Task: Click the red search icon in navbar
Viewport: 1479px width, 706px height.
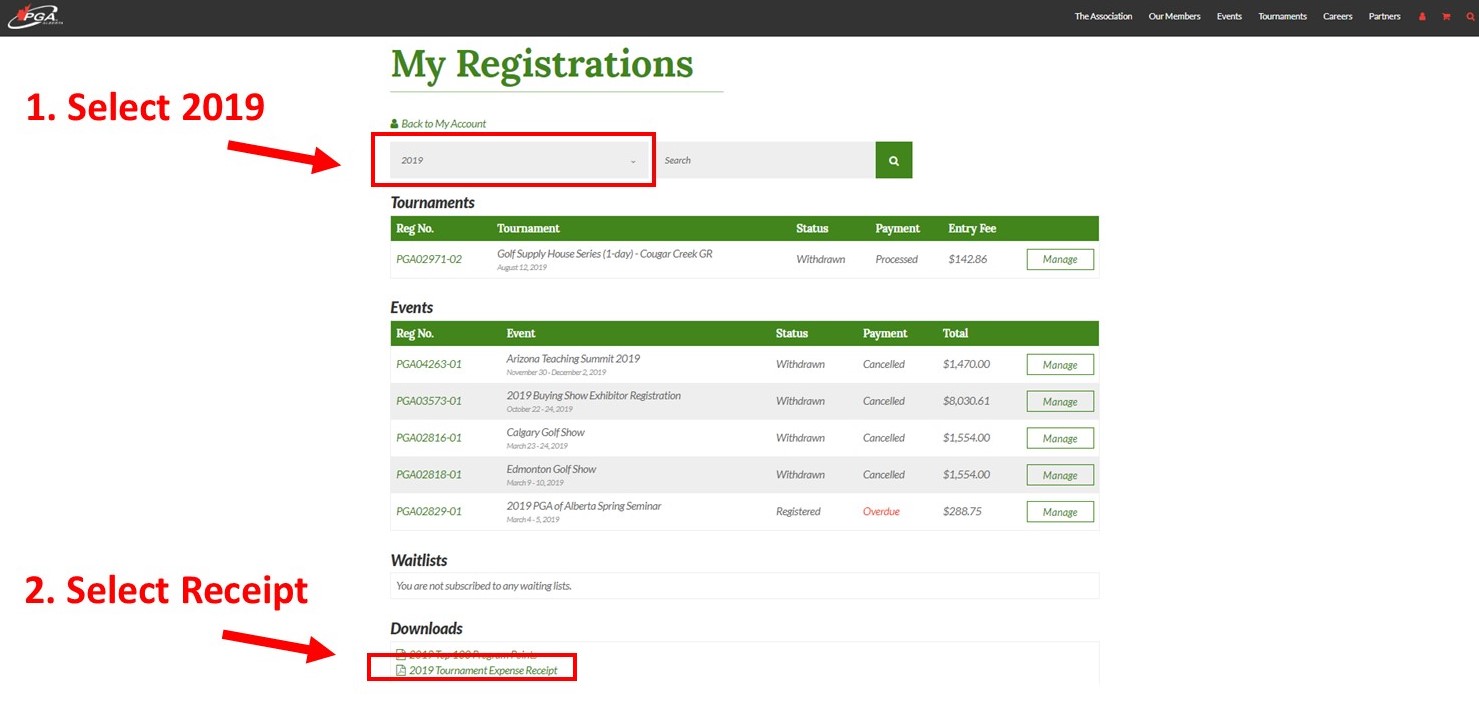Action: (1469, 17)
